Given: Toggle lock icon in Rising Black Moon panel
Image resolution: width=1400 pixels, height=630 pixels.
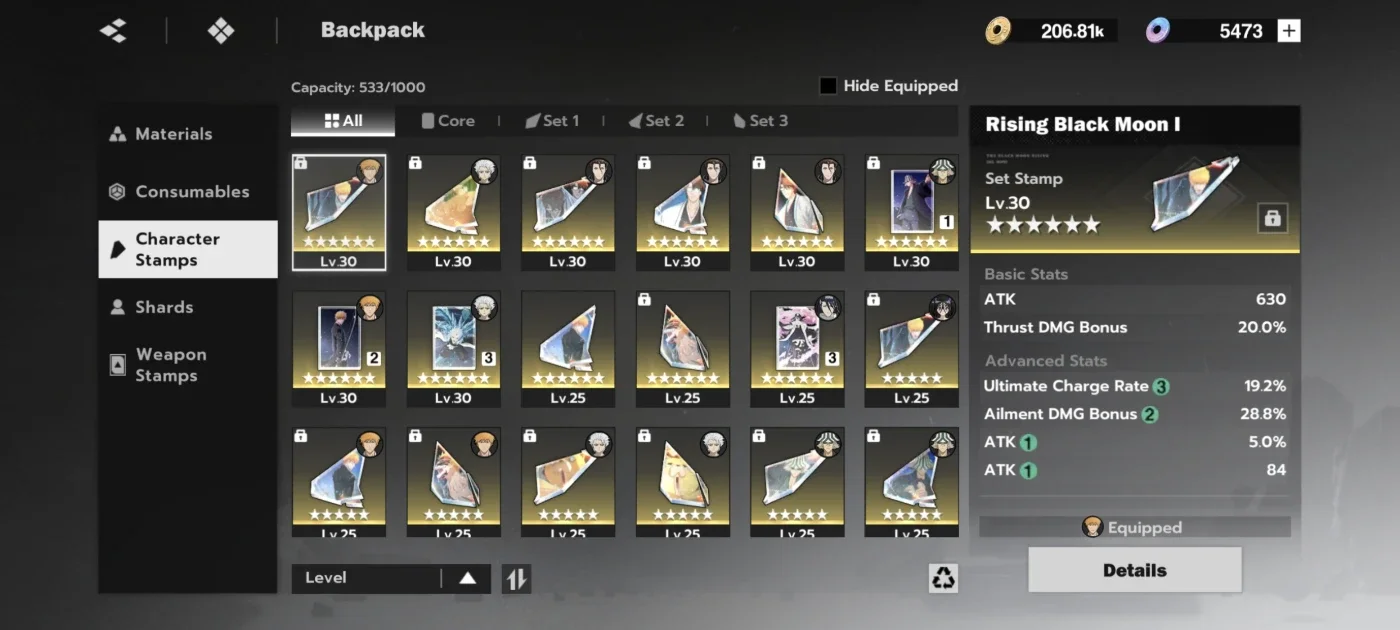Looking at the screenshot, I should coord(1273,218).
